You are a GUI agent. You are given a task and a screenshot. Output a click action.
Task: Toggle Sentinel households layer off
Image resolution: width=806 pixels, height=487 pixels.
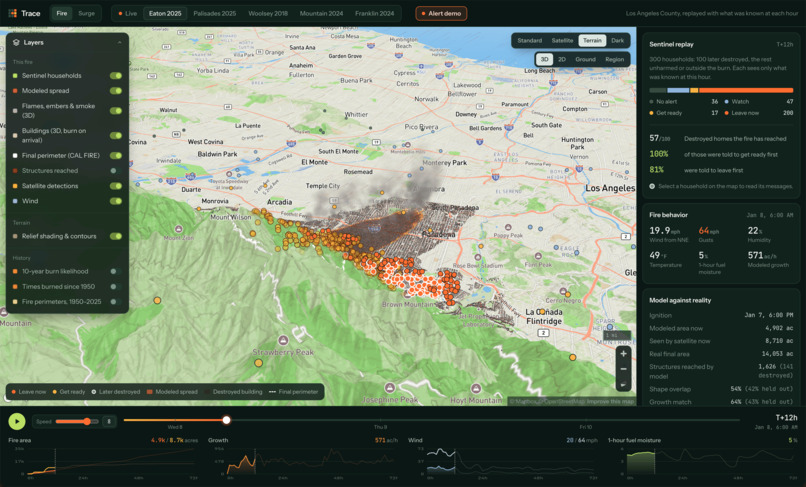tap(116, 76)
